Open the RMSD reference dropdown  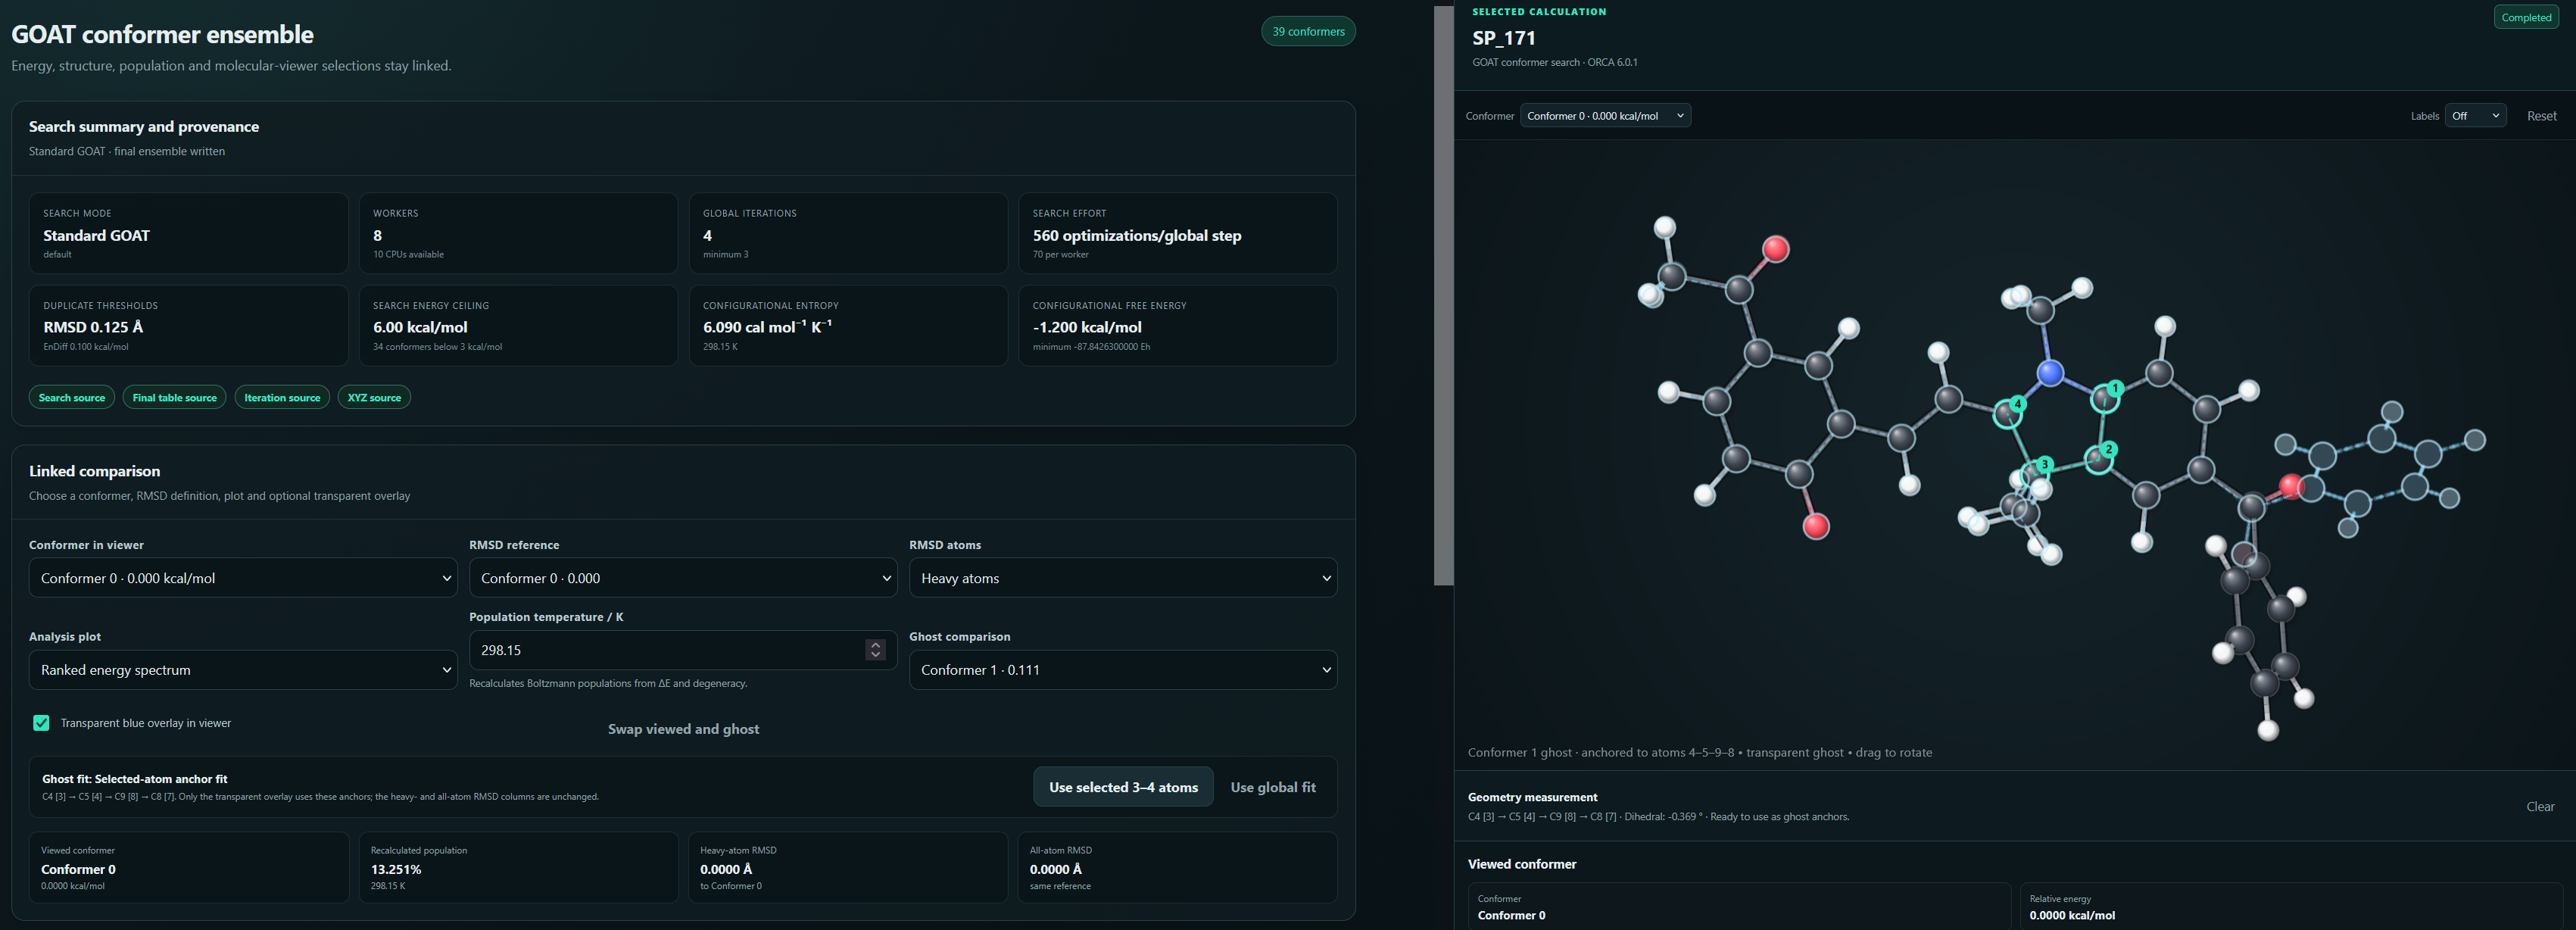point(683,578)
